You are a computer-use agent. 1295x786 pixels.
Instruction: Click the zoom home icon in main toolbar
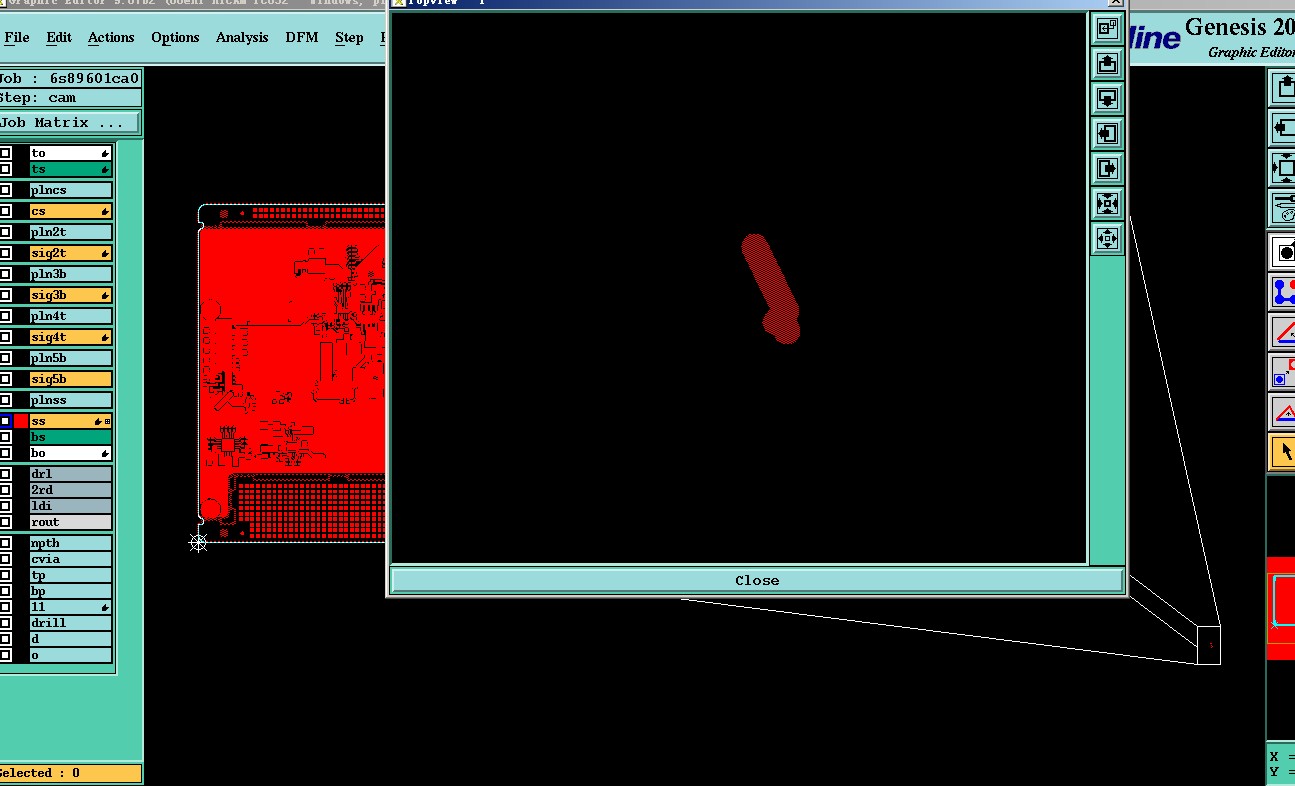pos(1283,168)
